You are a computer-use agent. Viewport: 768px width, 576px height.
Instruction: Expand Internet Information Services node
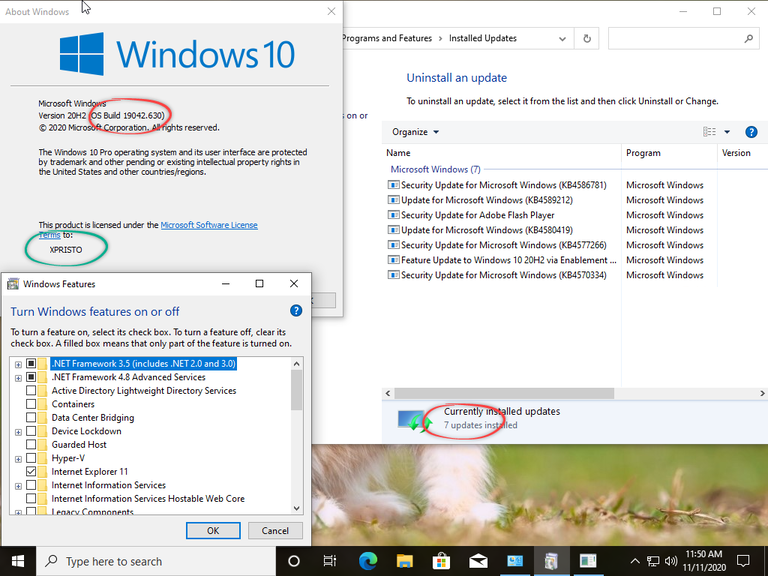coord(18,485)
